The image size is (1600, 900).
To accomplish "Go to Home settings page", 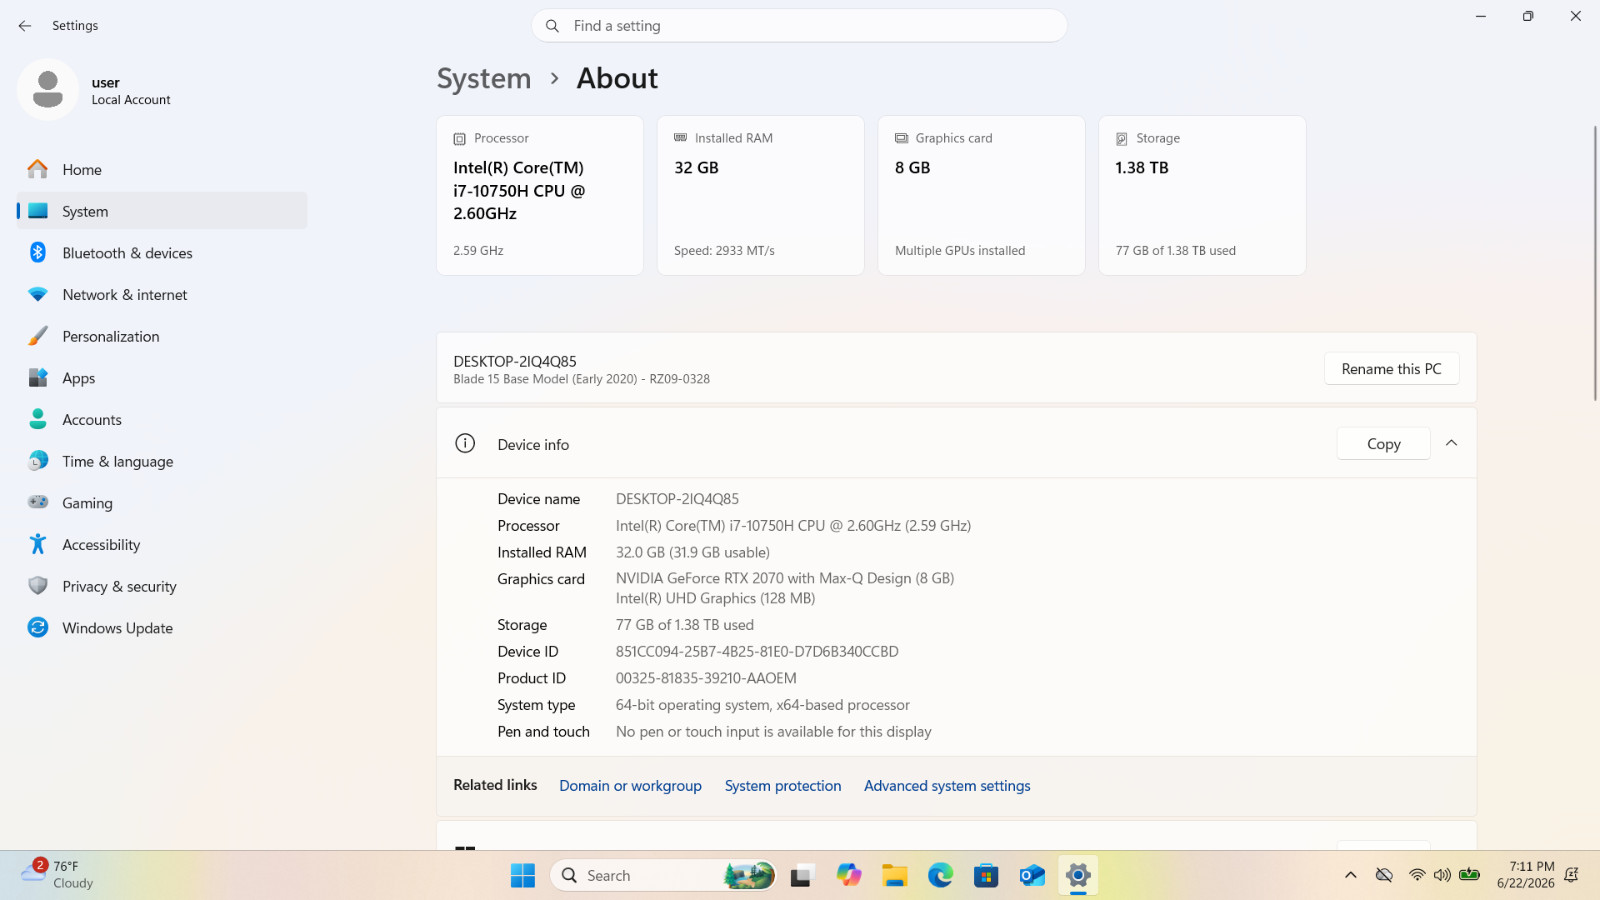I will point(162,169).
